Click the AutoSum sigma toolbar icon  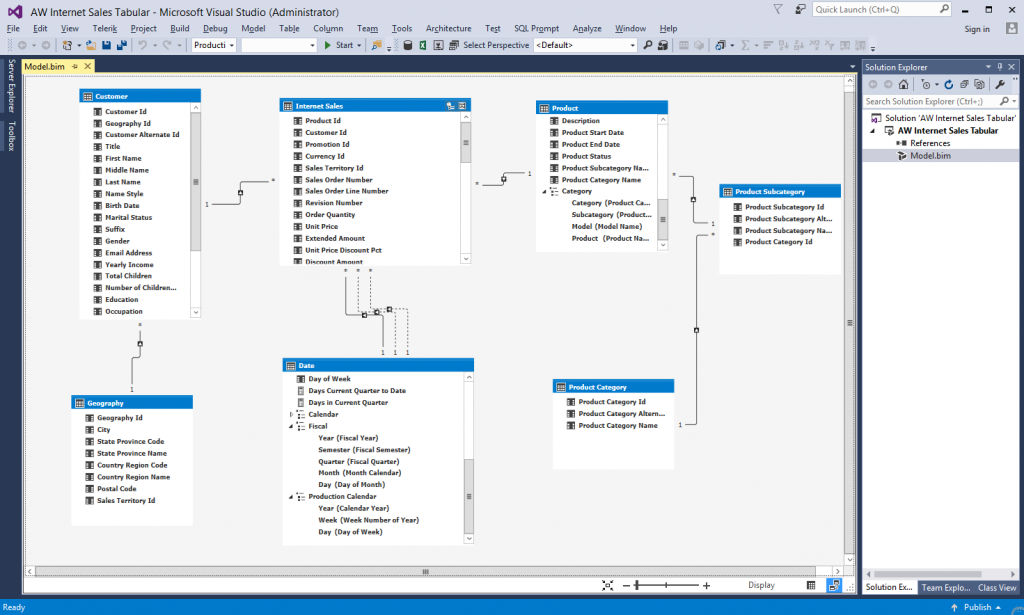click(745, 45)
